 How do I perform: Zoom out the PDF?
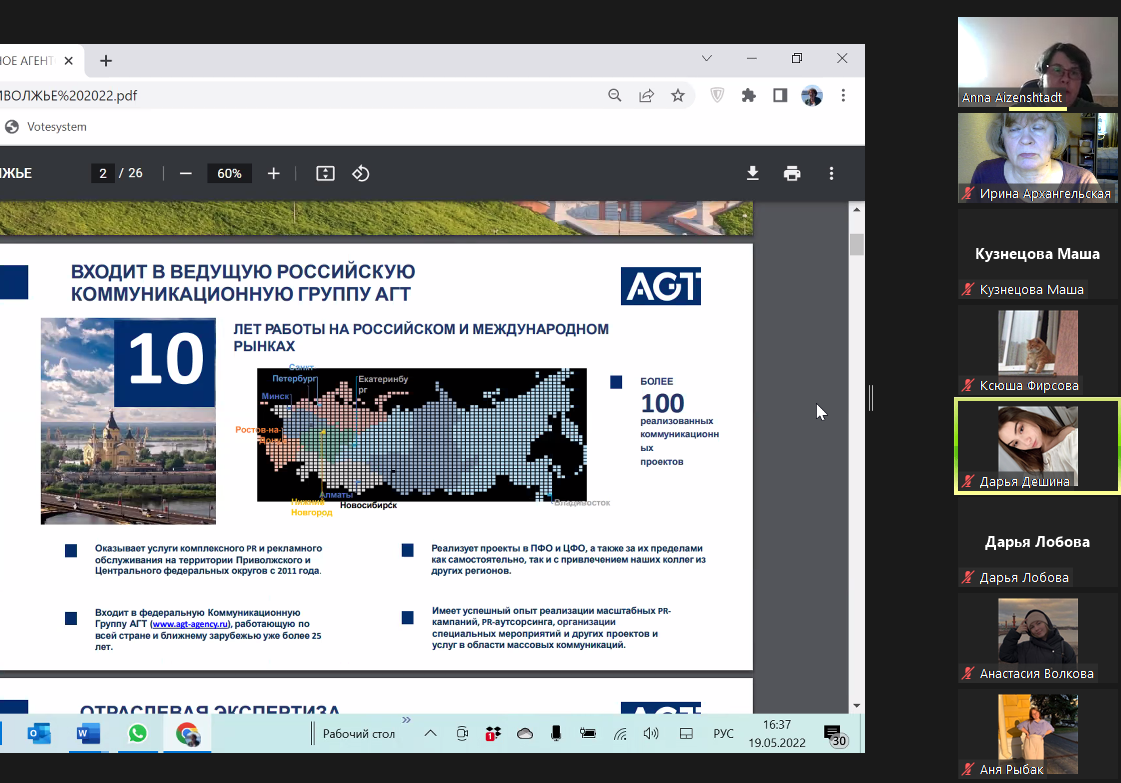[186, 173]
